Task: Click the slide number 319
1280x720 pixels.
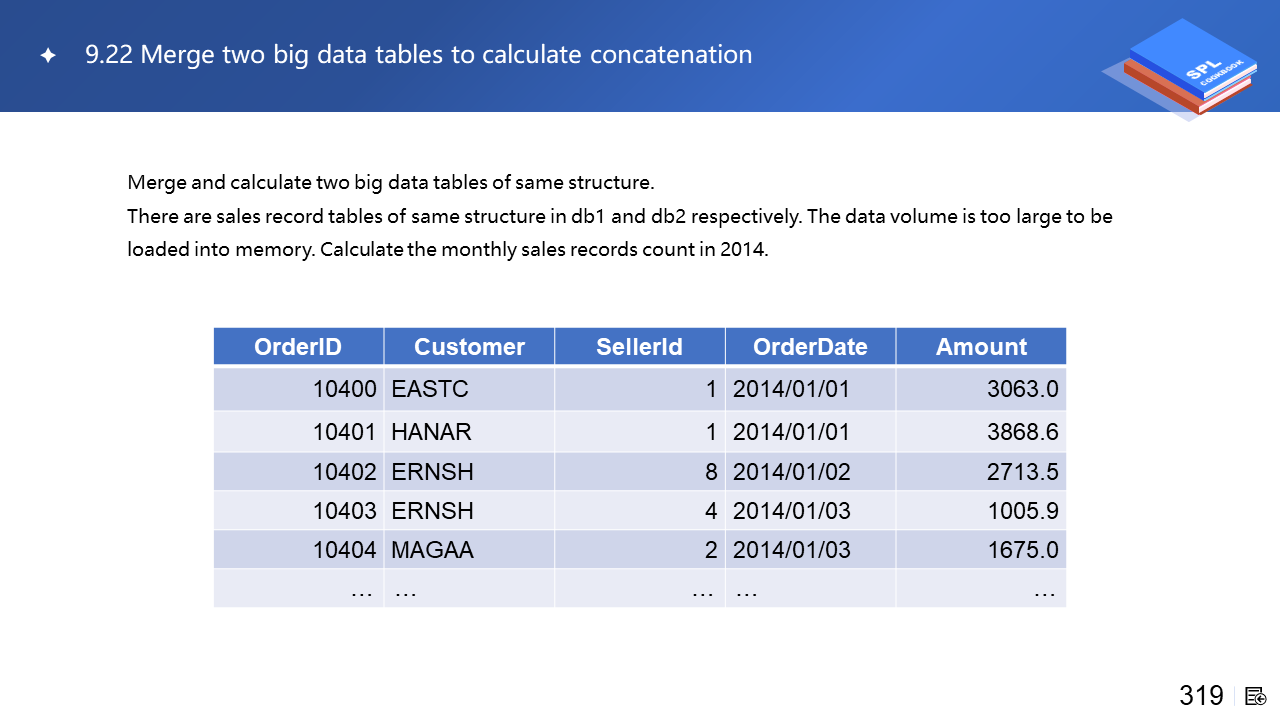Action: (1201, 696)
